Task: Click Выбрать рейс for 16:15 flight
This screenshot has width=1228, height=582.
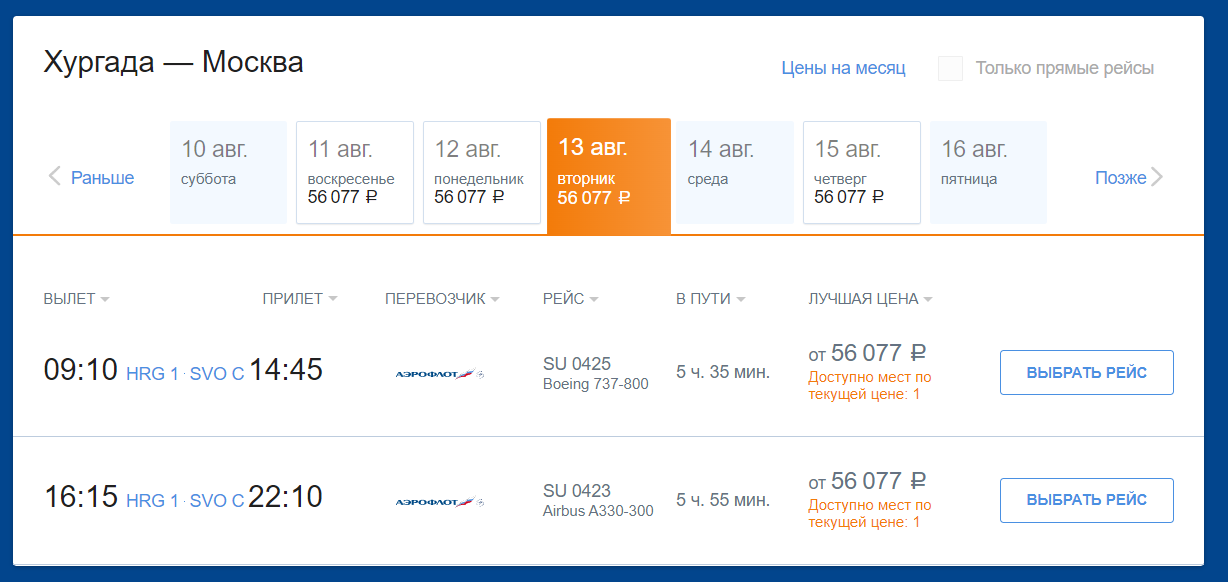Action: pos(1087,500)
